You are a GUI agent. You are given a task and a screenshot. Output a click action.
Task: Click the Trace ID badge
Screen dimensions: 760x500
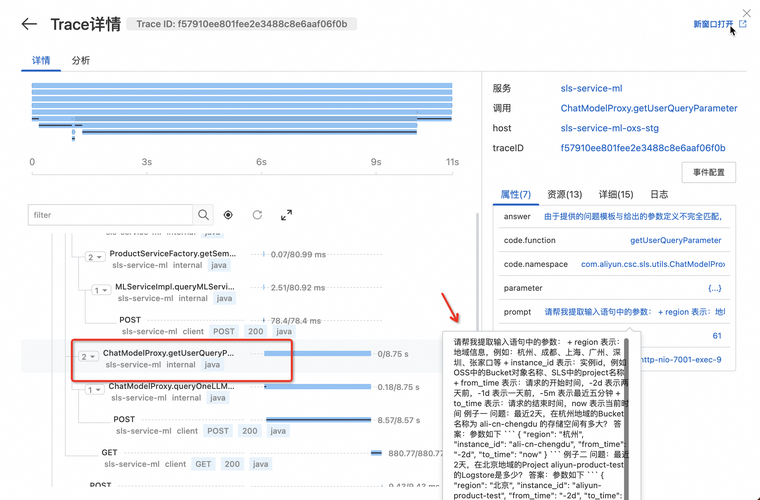pyautogui.click(x=241, y=24)
